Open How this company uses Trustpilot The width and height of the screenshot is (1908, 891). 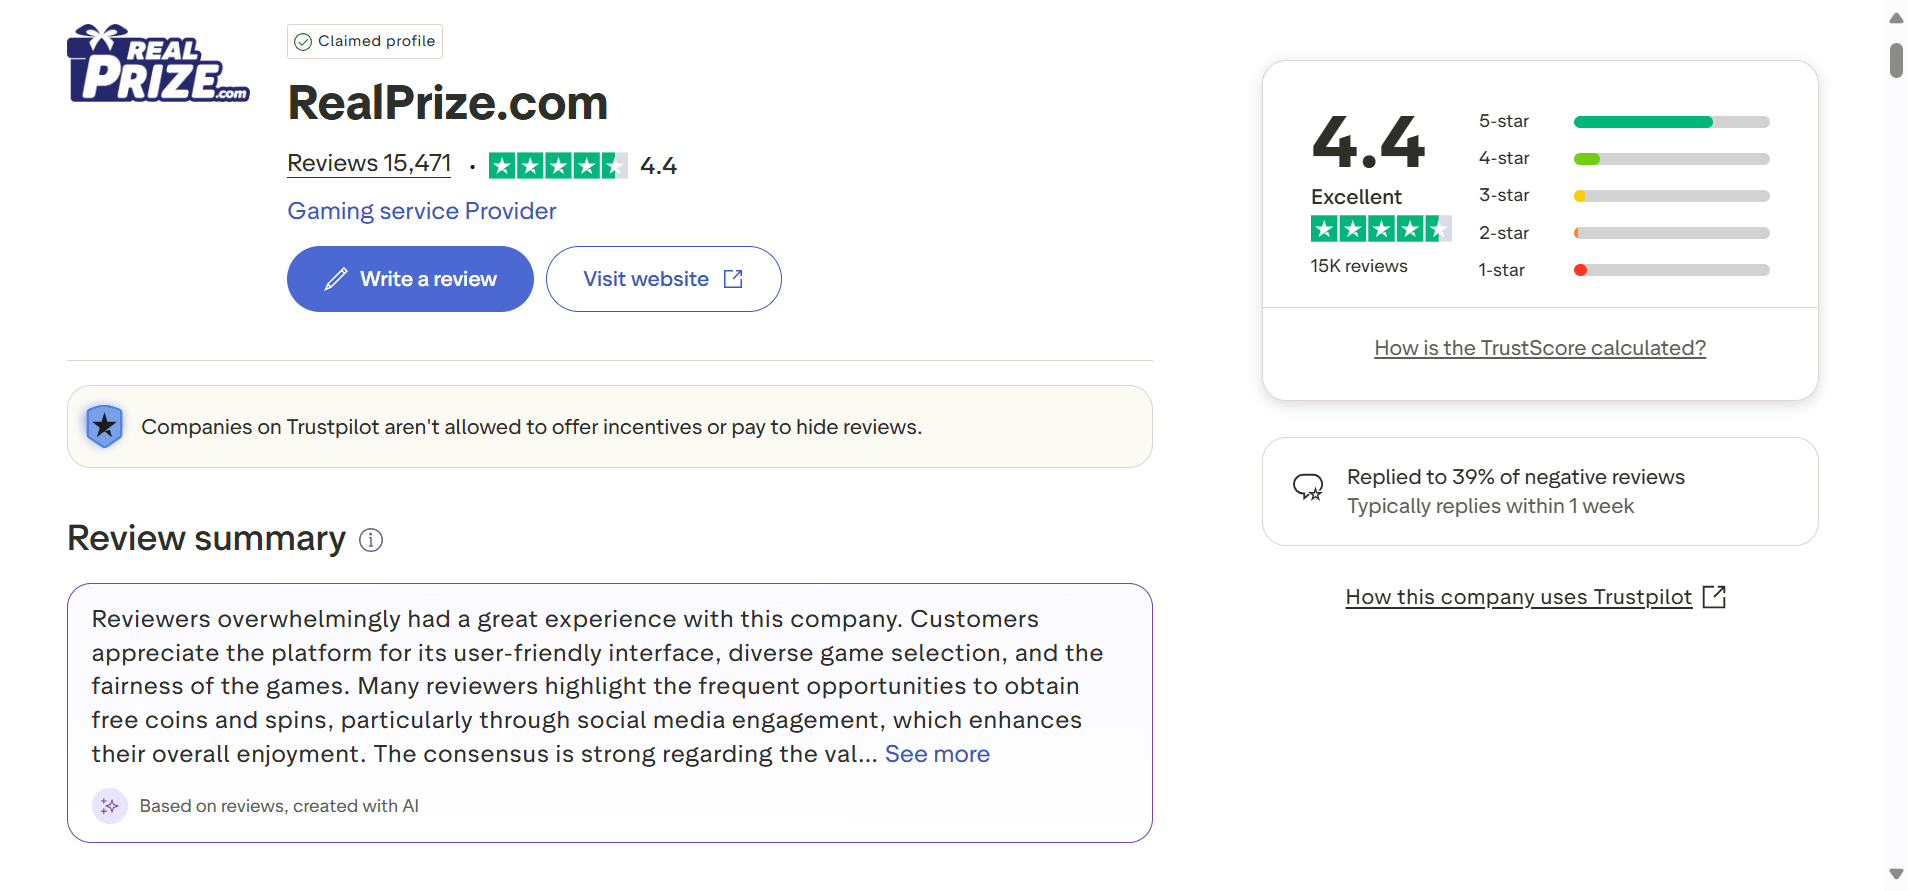point(1518,597)
